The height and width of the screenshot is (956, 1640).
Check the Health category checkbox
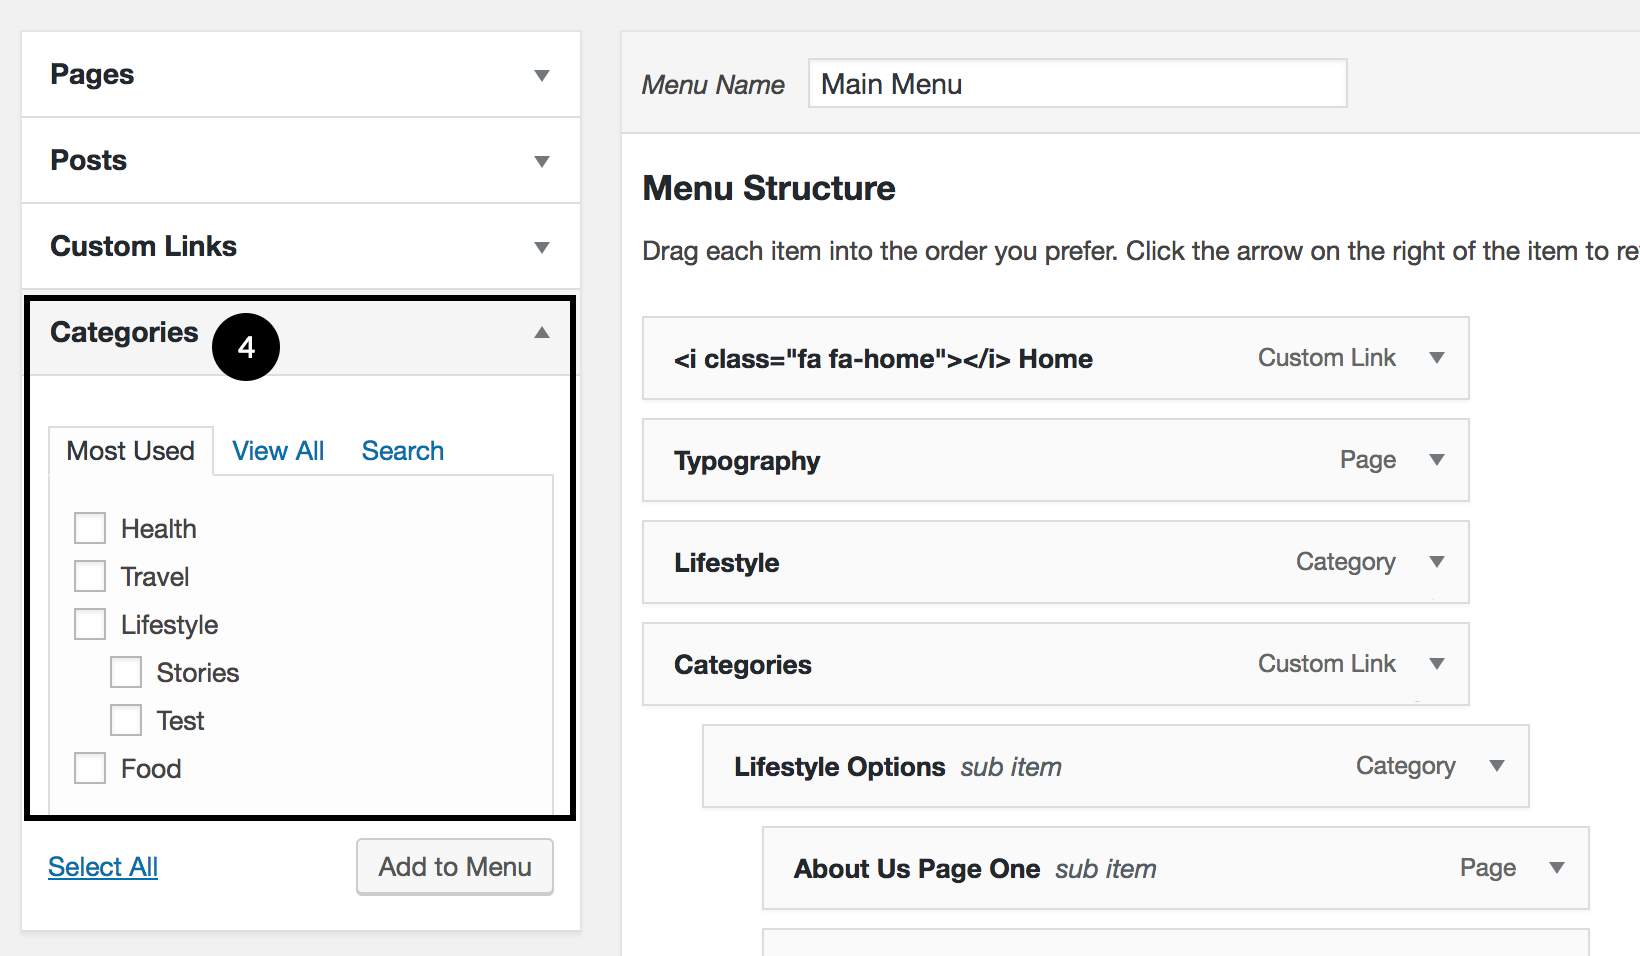[90, 527]
